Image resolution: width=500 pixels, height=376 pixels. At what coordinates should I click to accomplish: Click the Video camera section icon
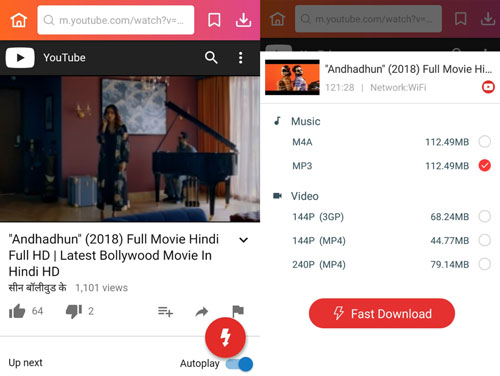(277, 196)
